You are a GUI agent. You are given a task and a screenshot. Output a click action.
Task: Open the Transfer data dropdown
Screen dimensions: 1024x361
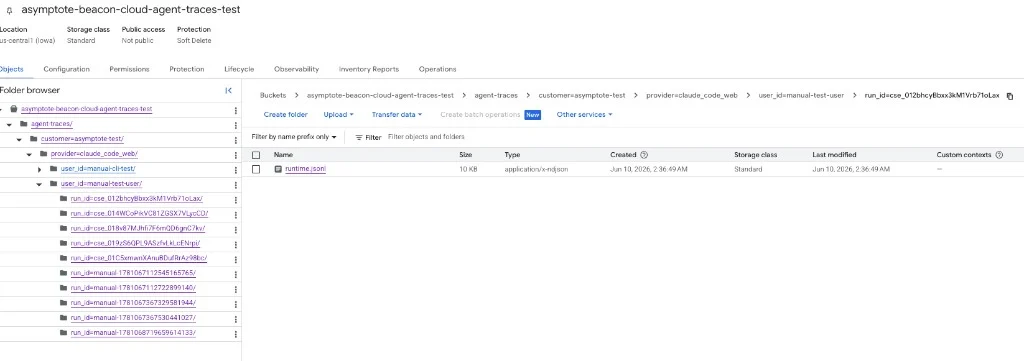[397, 114]
